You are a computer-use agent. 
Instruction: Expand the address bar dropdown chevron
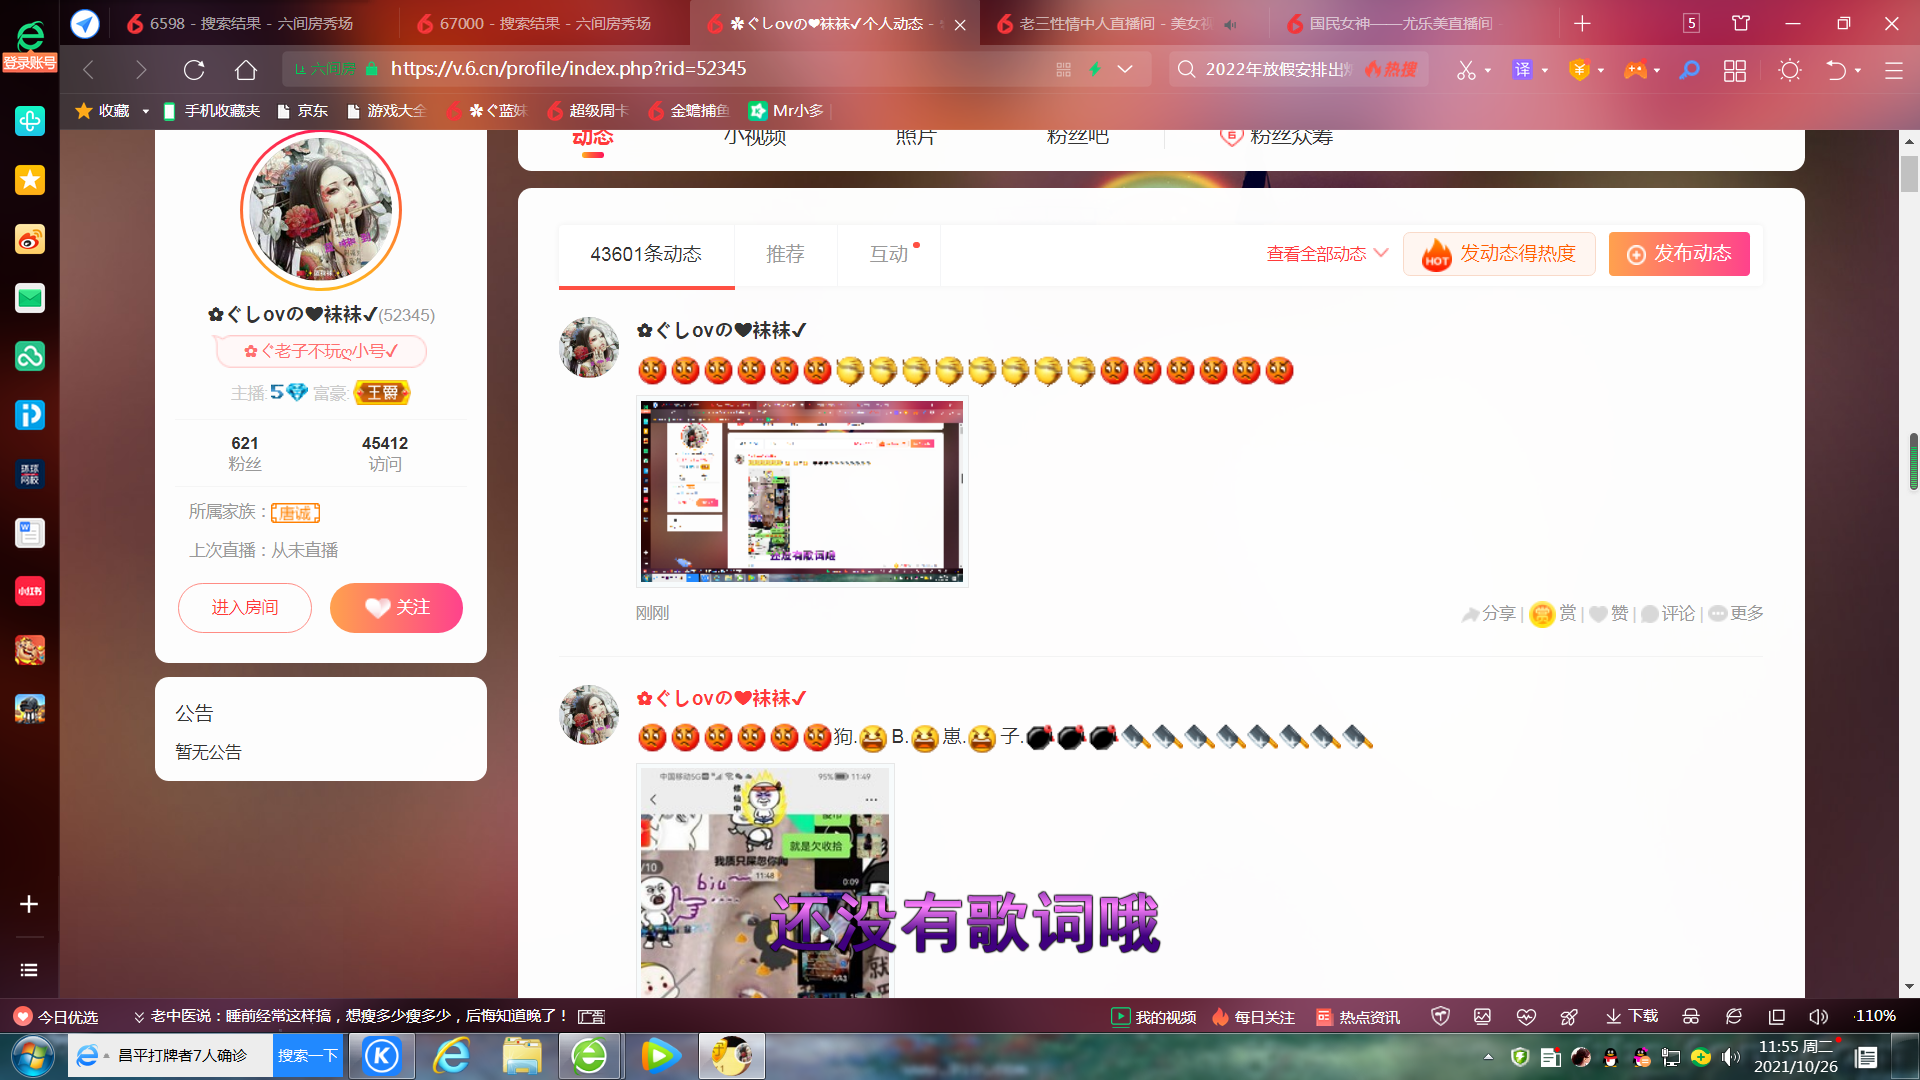tap(1125, 69)
